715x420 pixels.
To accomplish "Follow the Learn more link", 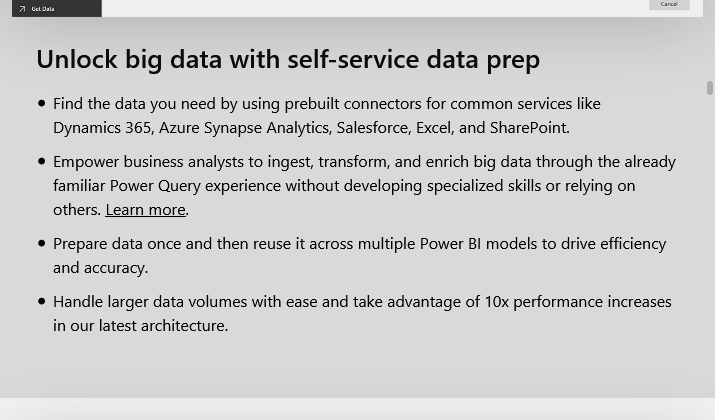I will click(x=145, y=210).
